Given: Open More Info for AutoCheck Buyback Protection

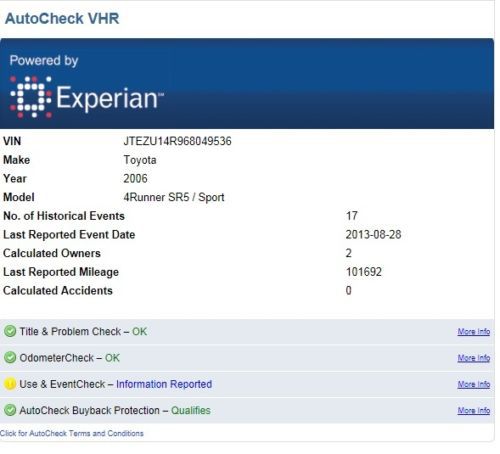Looking at the screenshot, I should pyautogui.click(x=474, y=411).
